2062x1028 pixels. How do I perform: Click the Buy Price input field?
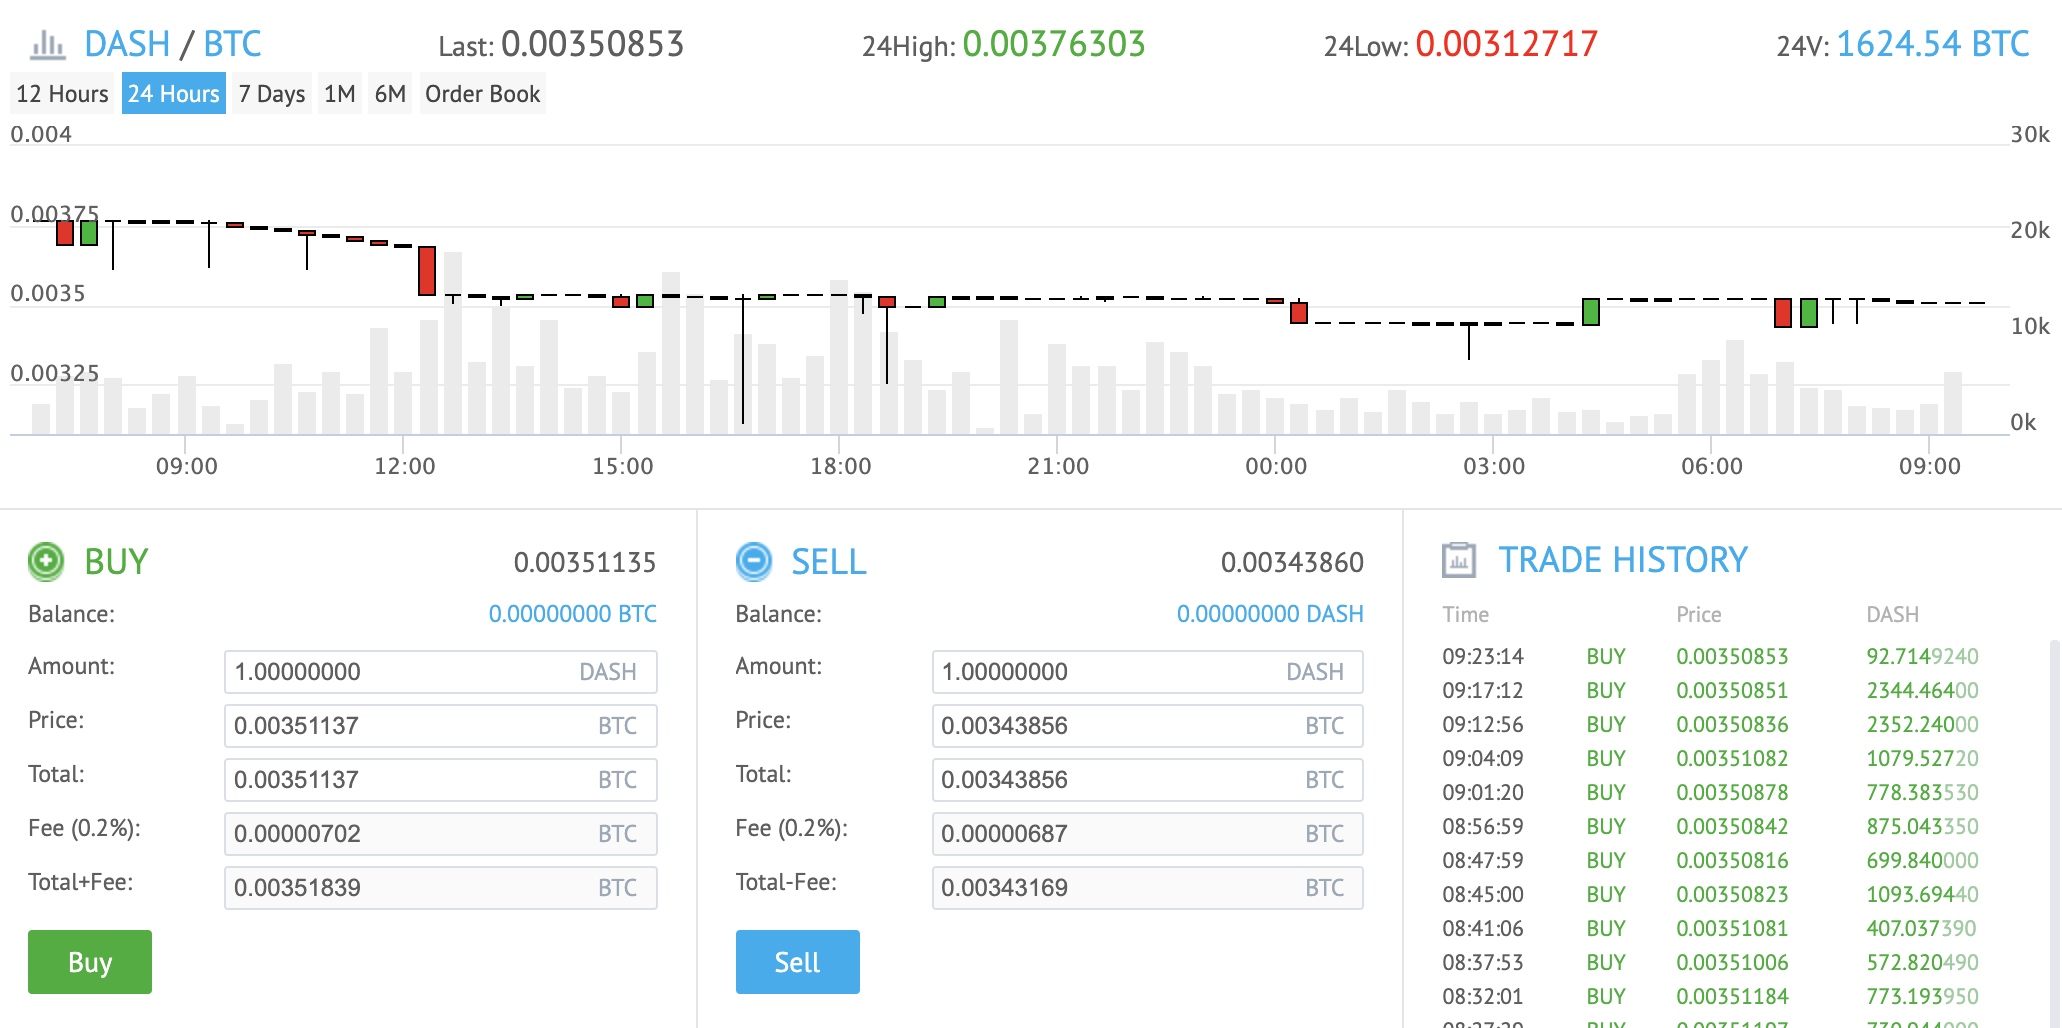(440, 725)
